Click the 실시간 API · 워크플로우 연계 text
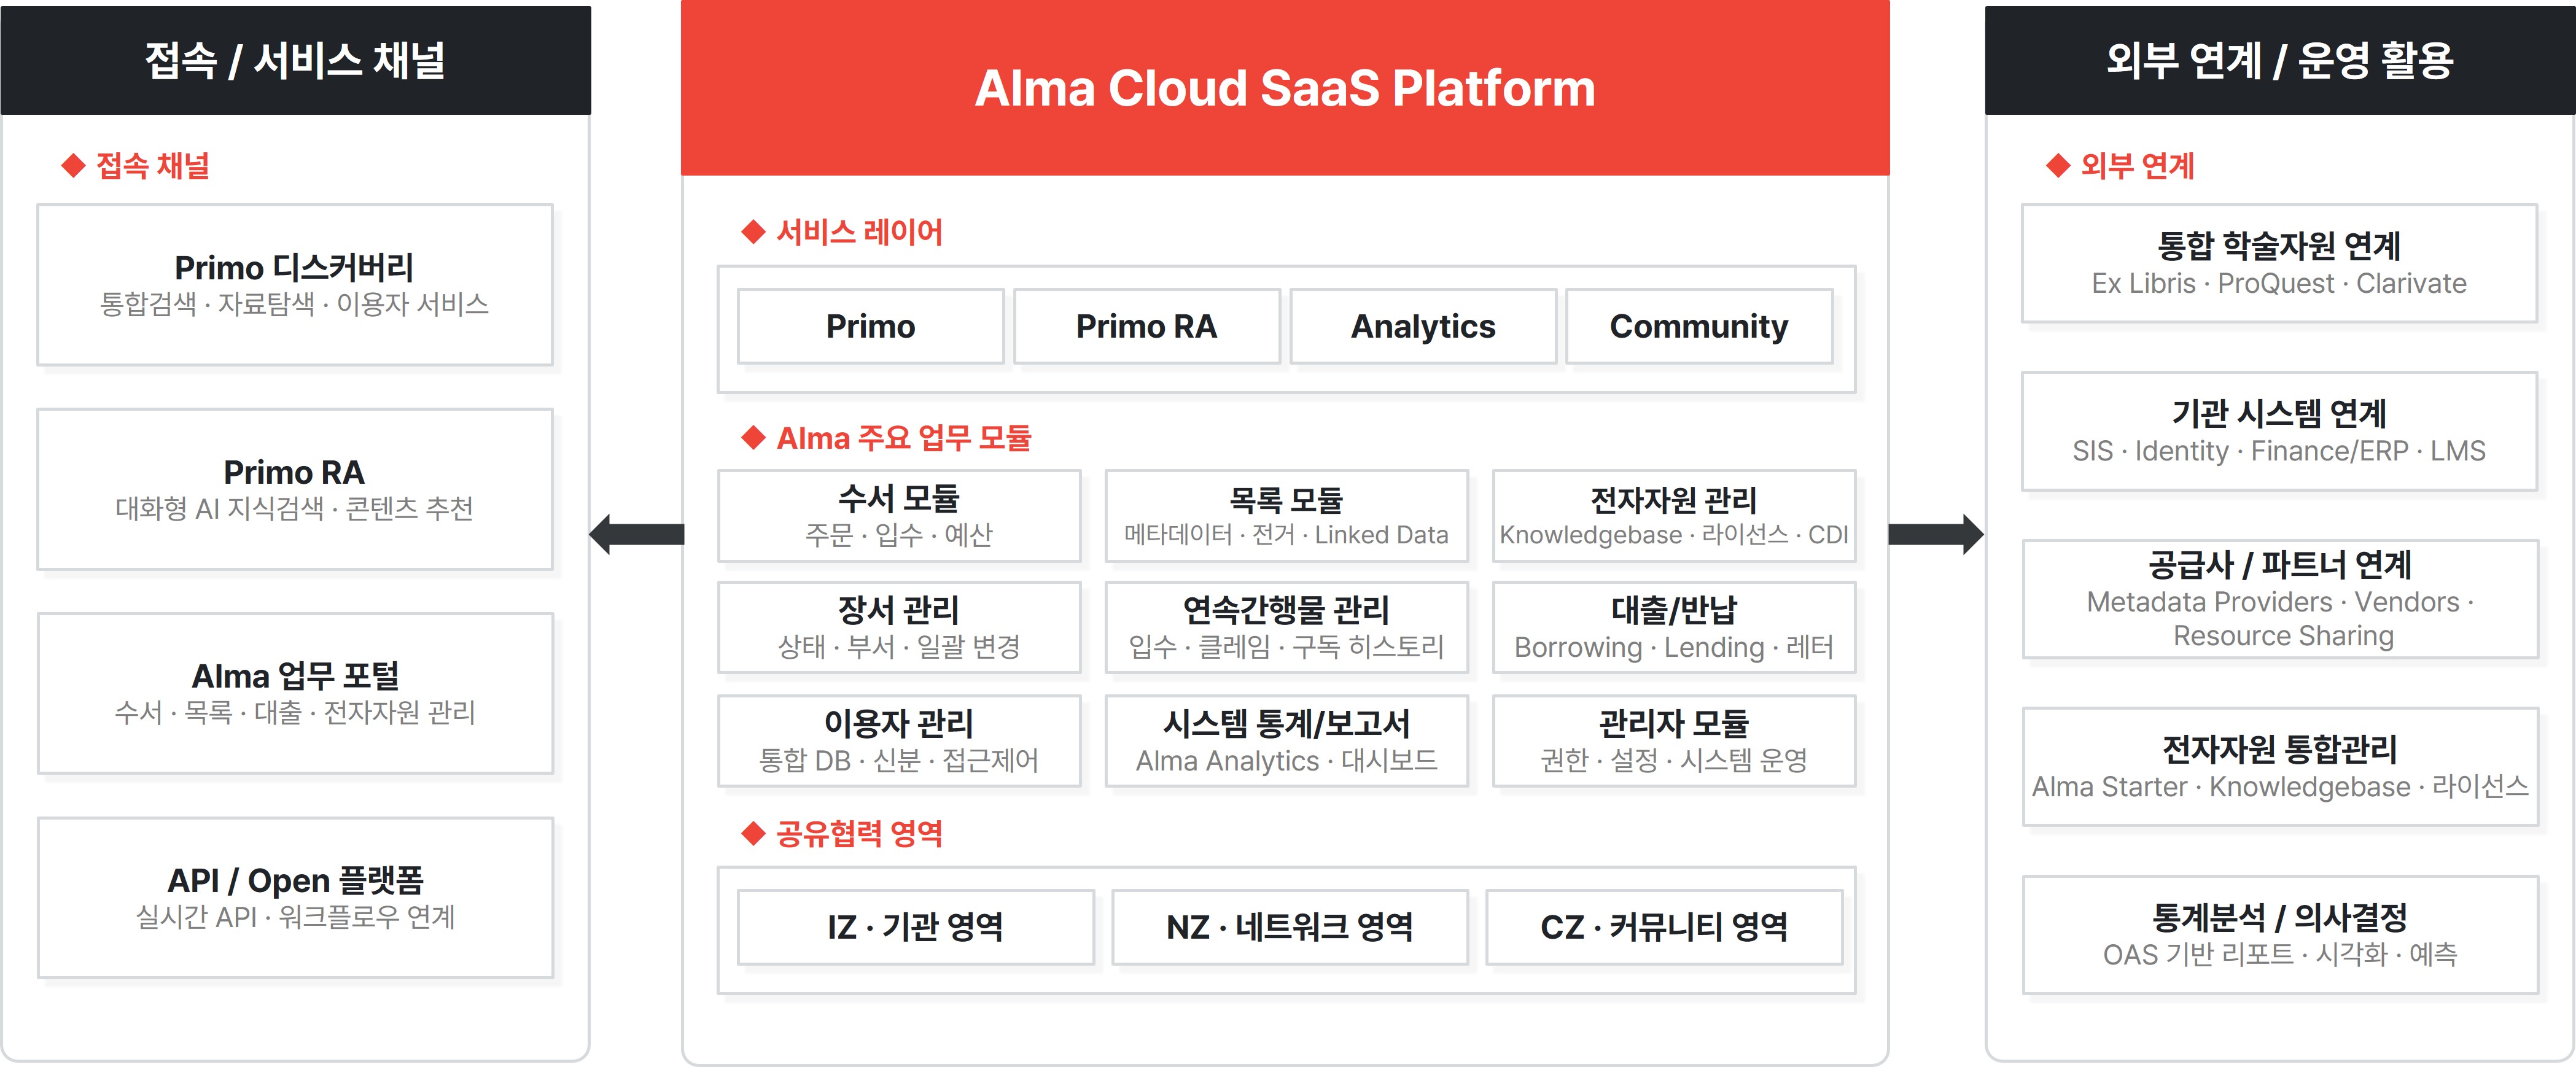 coord(295,917)
